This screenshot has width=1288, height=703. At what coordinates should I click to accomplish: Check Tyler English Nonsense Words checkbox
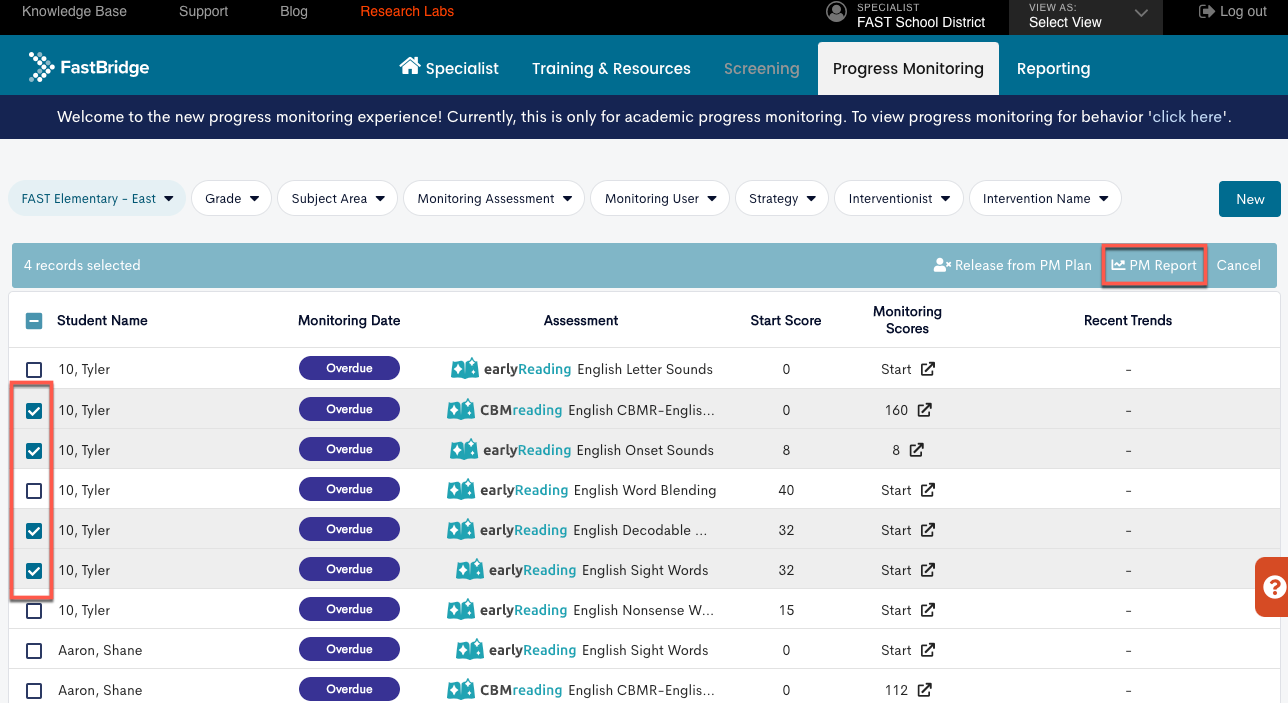(34, 610)
